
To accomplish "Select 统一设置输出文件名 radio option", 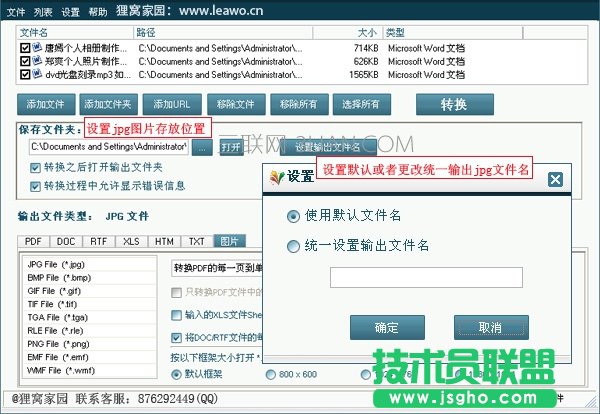I will tap(293, 246).
